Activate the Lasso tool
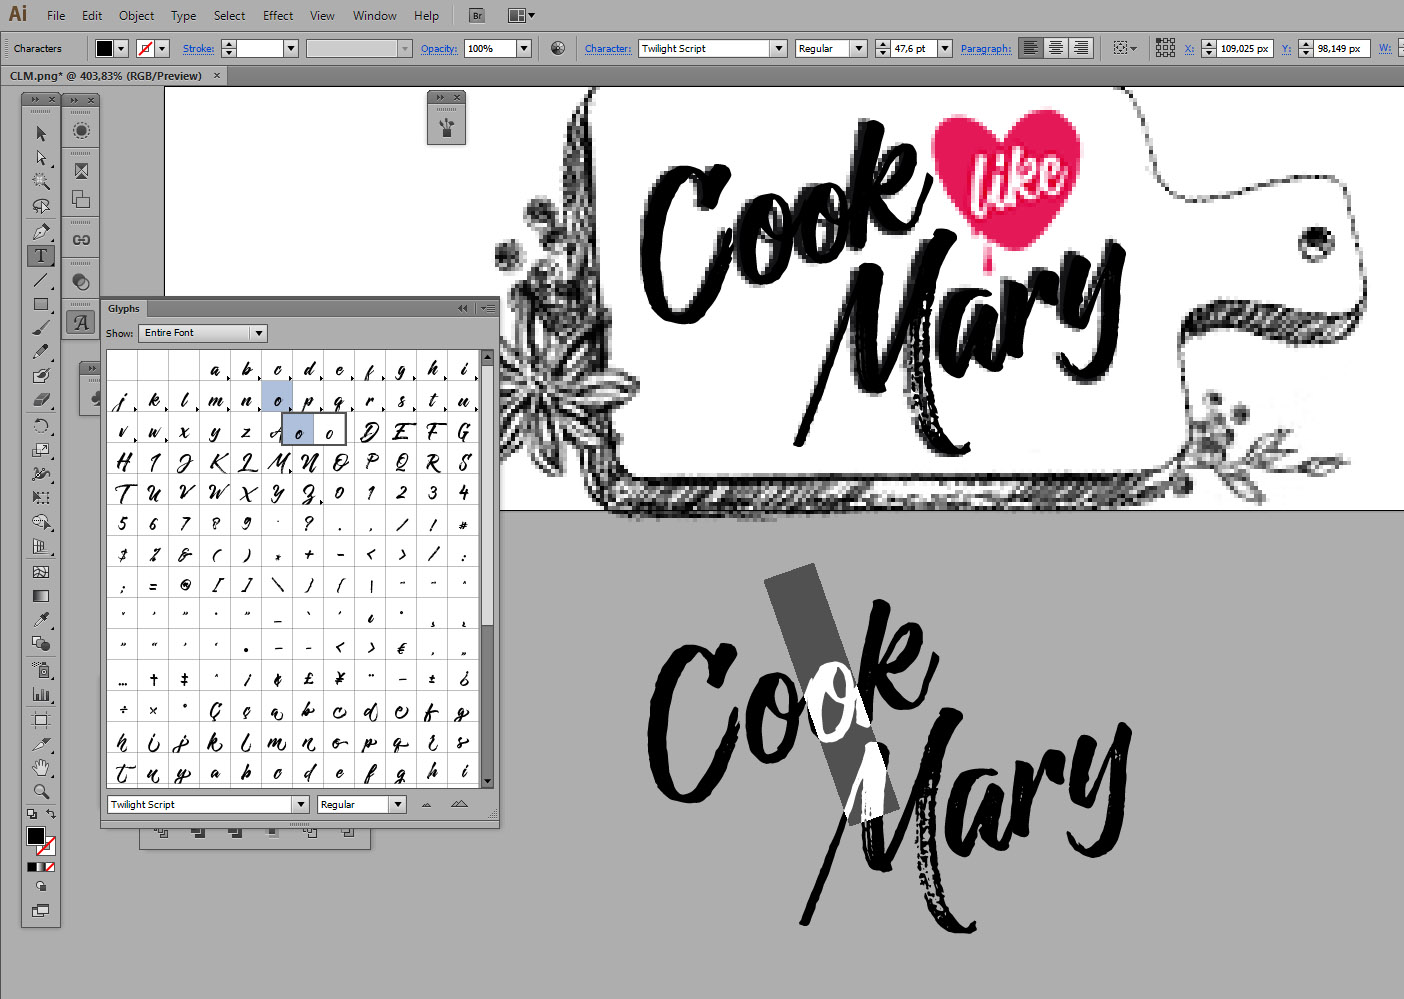Viewport: 1404px width, 999px height. [41, 207]
